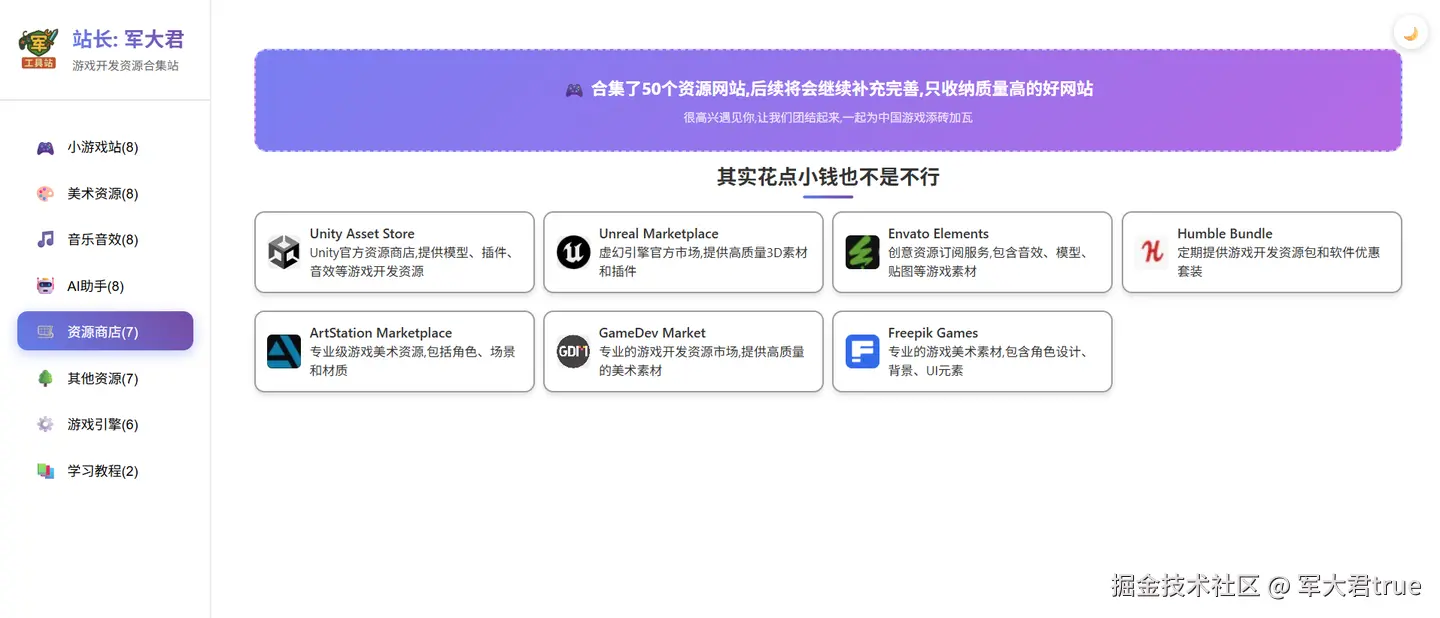The height and width of the screenshot is (618, 1440).
Task: Click the Unreal Marketplace logo icon
Action: pos(573,252)
